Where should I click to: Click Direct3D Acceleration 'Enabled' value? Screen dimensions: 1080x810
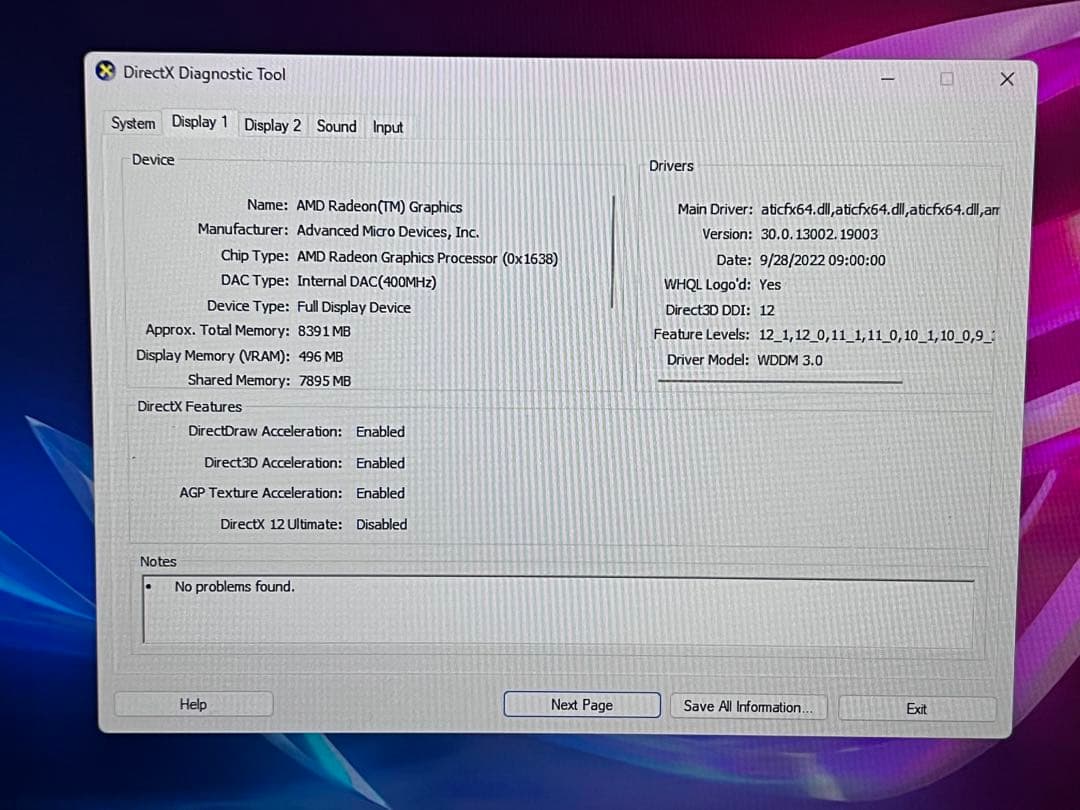(380, 464)
